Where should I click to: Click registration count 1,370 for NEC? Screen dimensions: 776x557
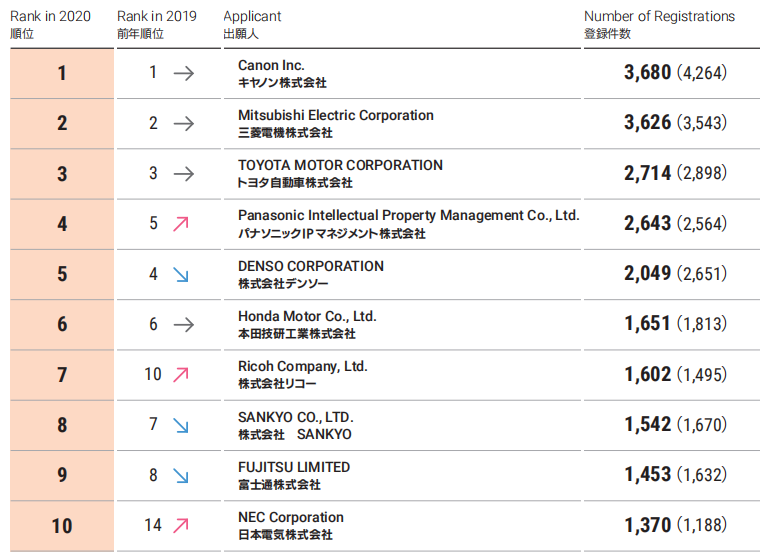pos(647,525)
